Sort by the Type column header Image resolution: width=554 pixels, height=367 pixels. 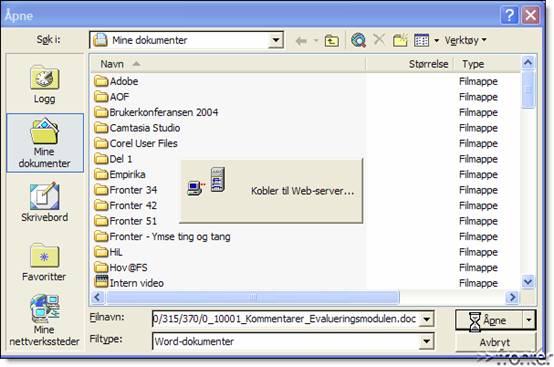tap(487, 64)
